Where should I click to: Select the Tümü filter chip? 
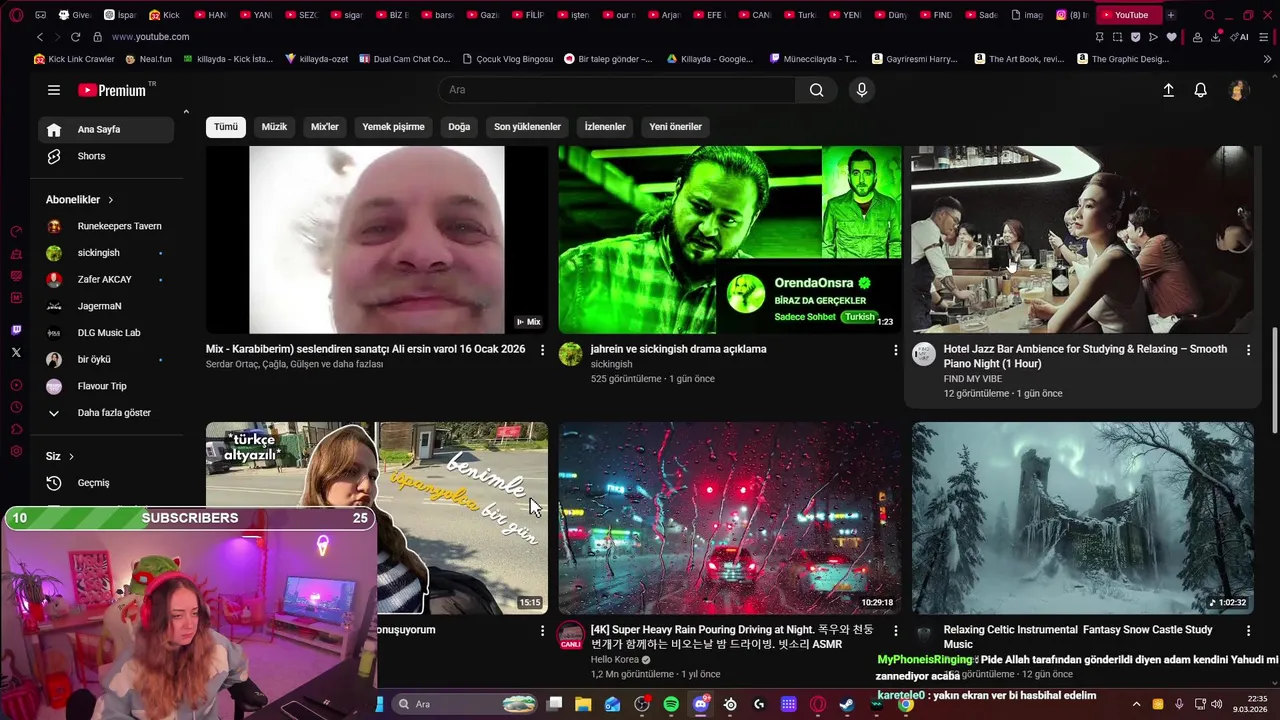[226, 127]
